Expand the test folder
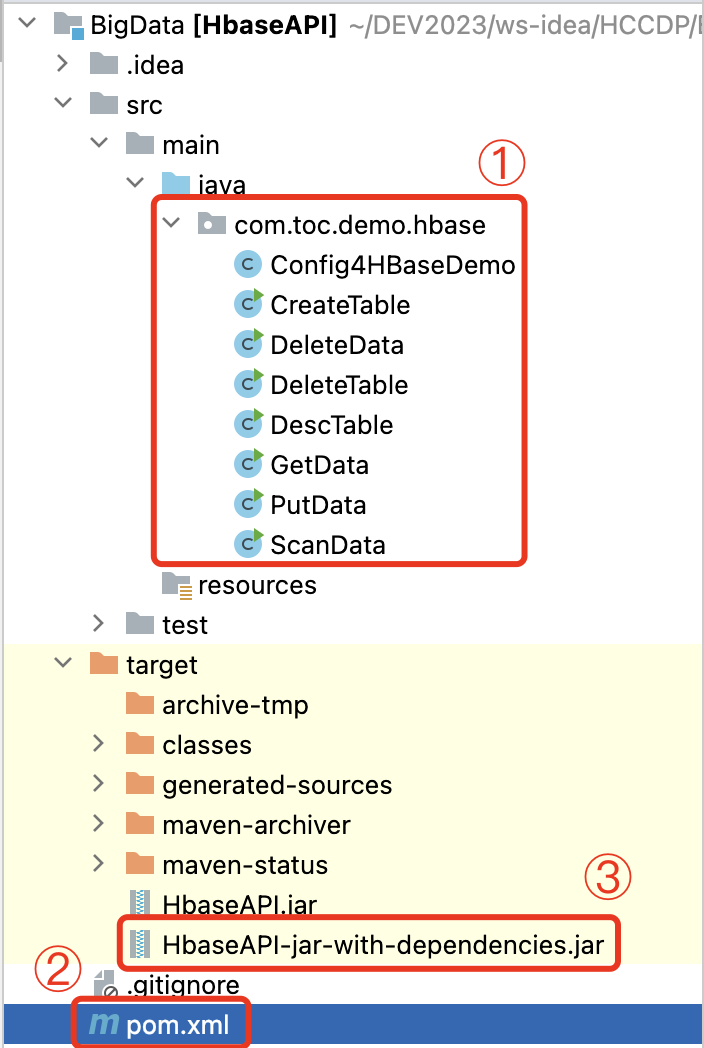The image size is (704, 1048). [99, 624]
